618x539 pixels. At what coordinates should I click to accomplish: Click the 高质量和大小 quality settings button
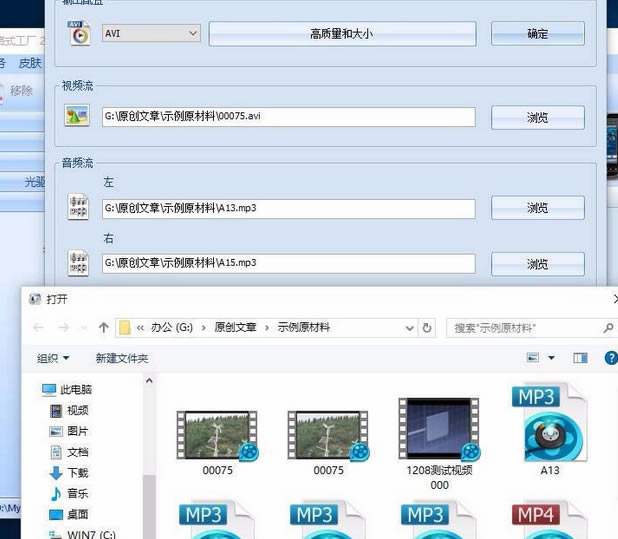tap(342, 34)
